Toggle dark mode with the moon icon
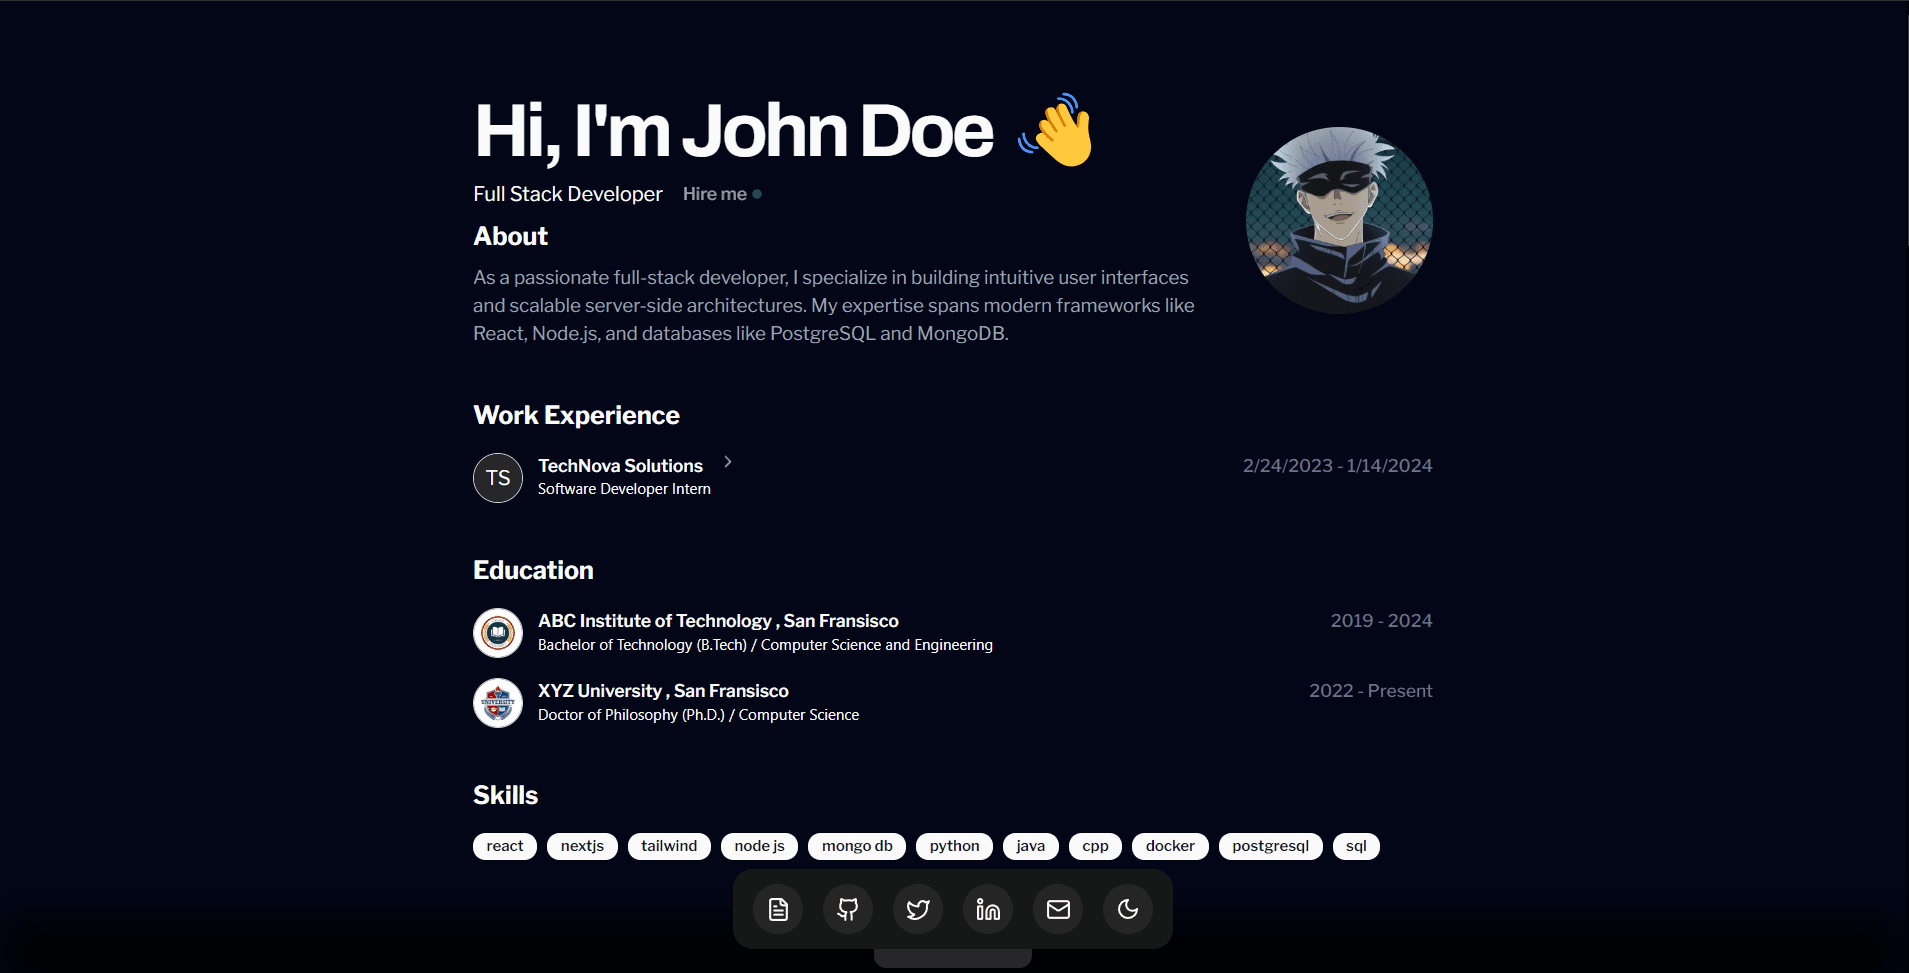 [1127, 909]
